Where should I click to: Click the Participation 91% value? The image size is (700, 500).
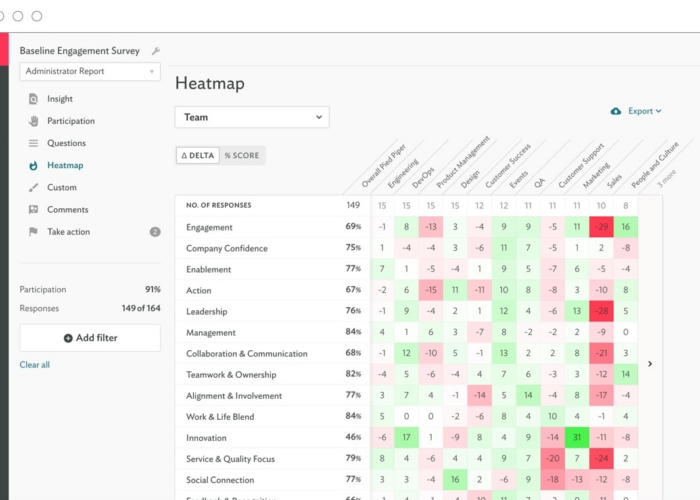[153, 290]
